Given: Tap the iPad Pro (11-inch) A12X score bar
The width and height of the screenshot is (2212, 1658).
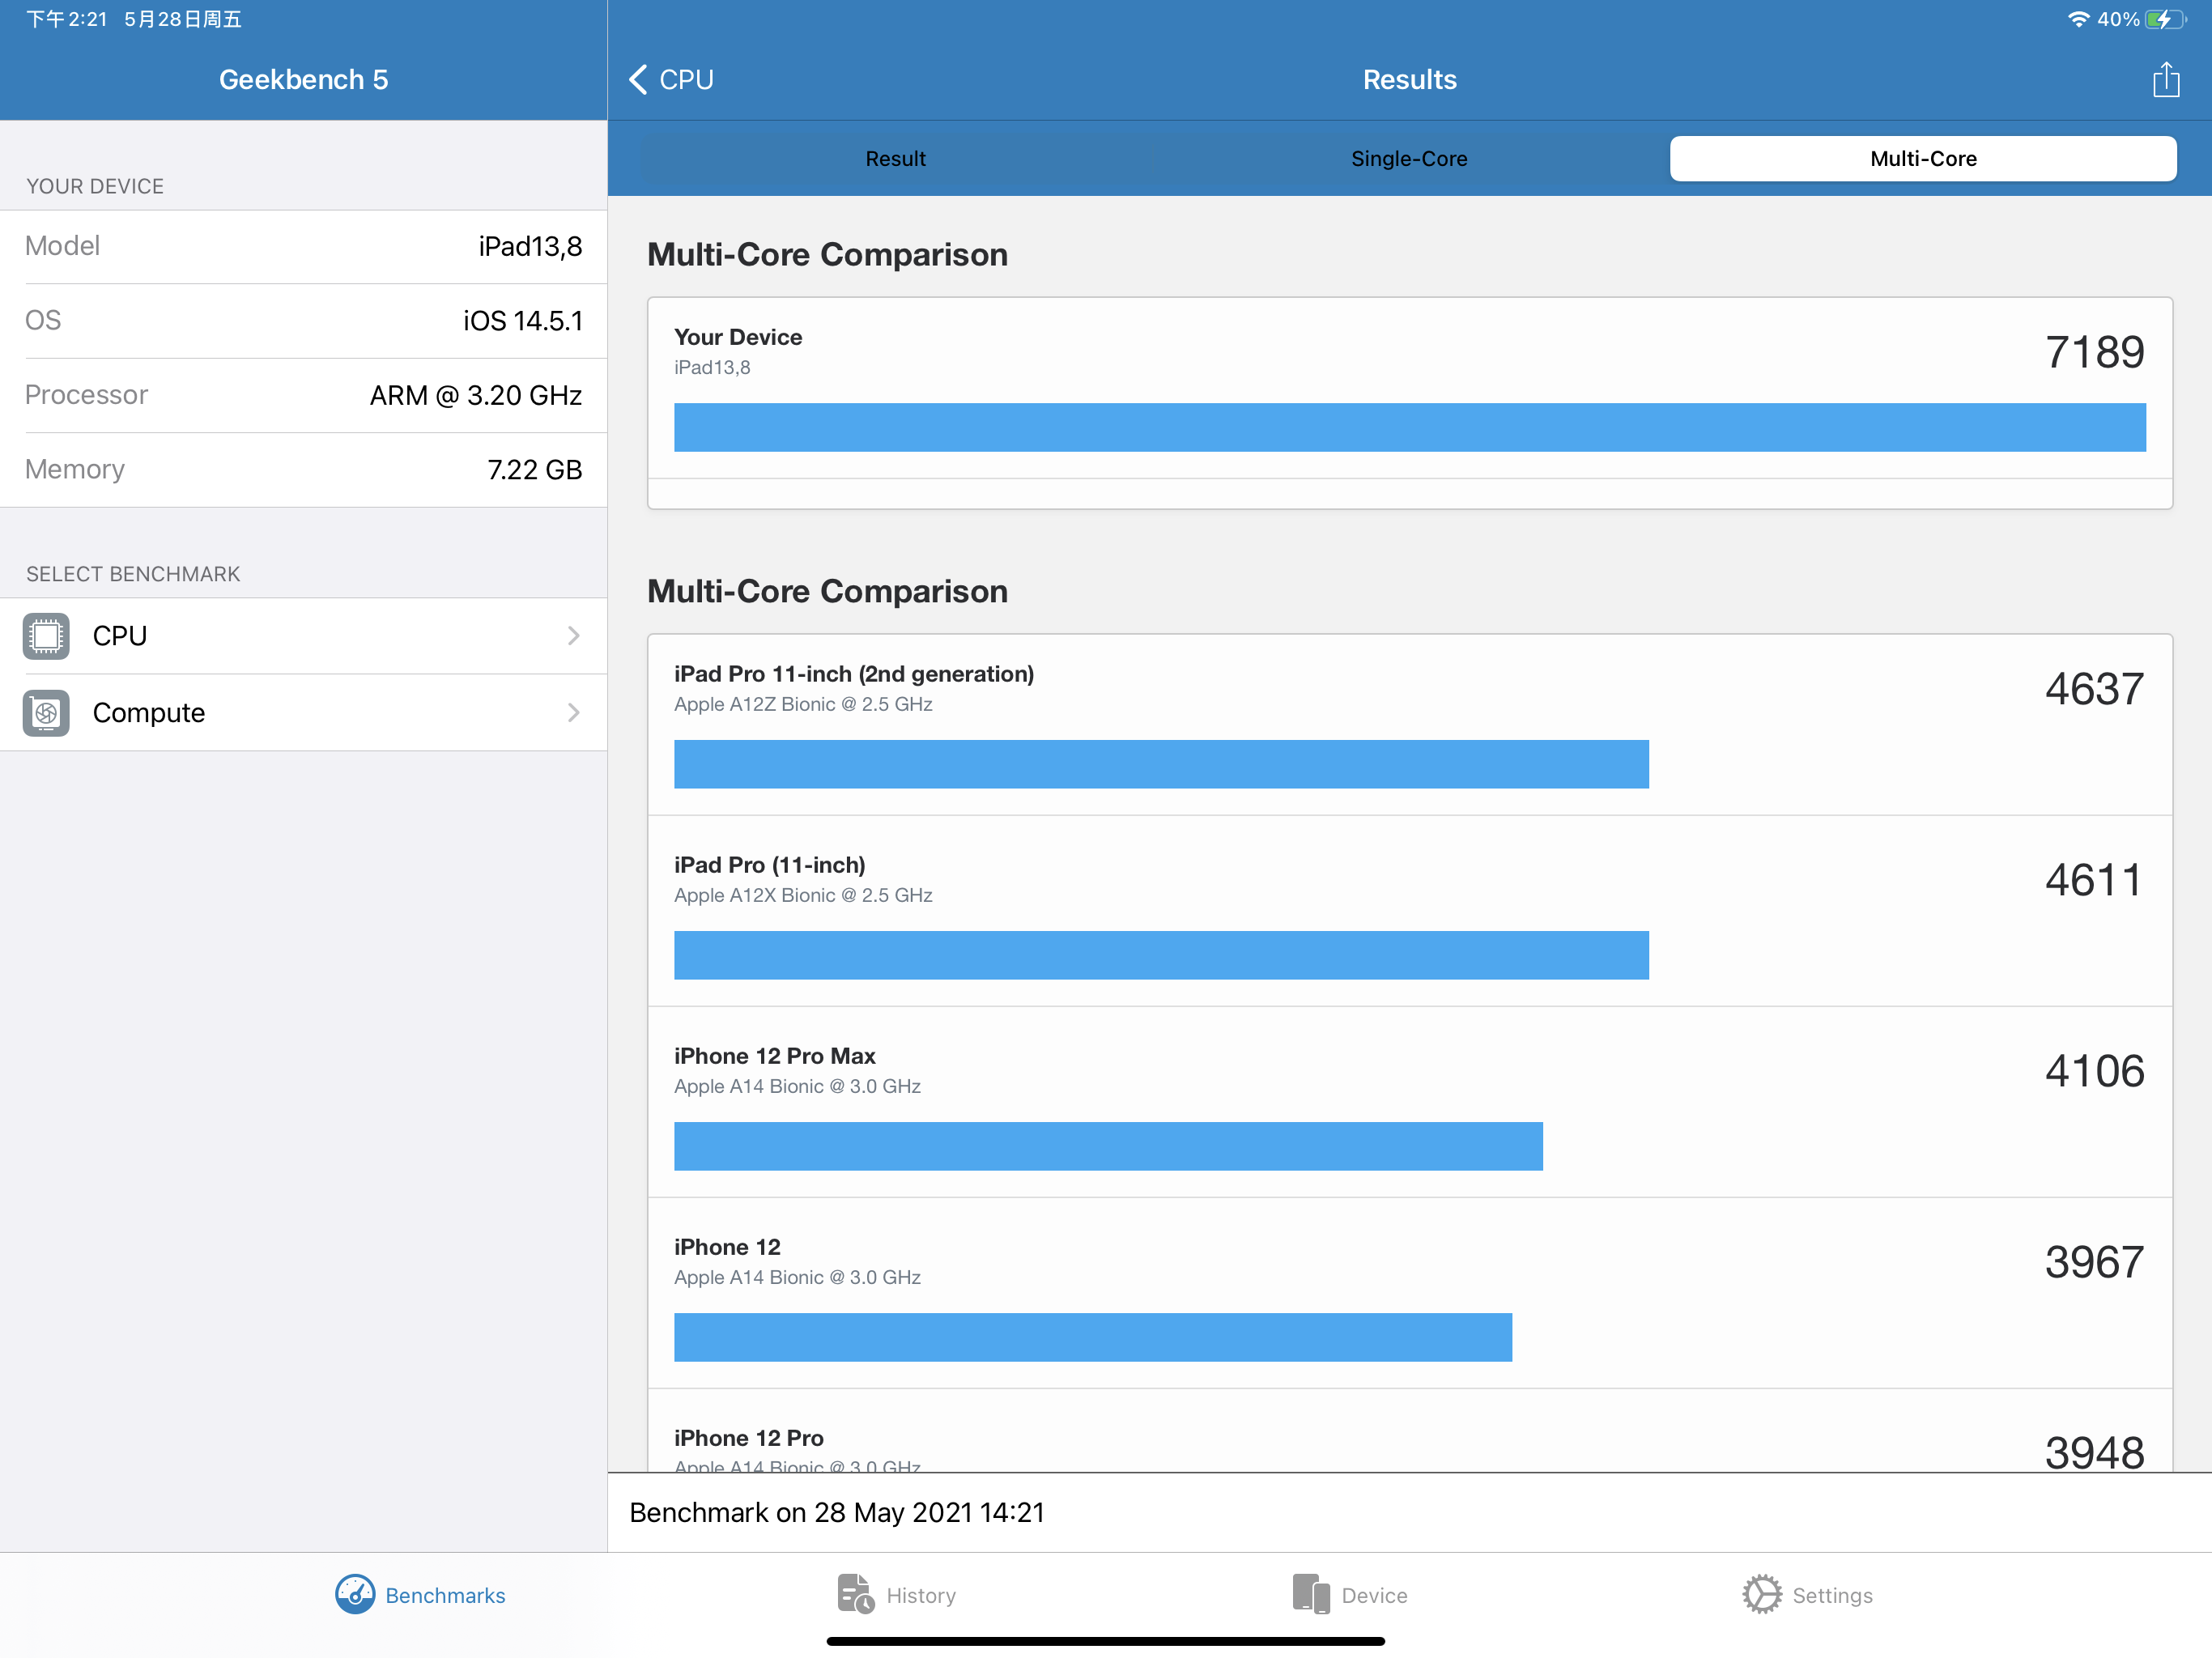Looking at the screenshot, I should tap(1161, 955).
